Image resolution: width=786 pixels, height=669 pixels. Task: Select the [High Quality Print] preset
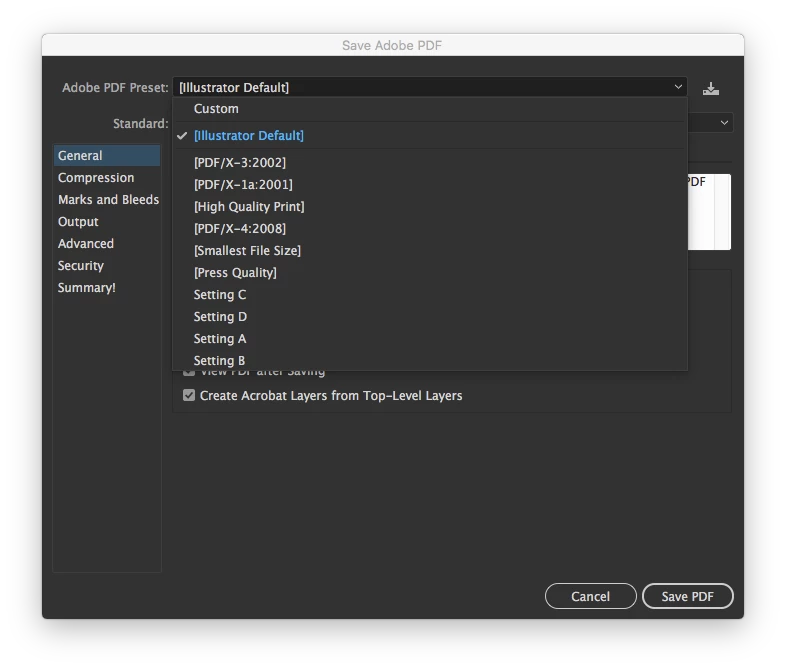[x=430, y=207]
